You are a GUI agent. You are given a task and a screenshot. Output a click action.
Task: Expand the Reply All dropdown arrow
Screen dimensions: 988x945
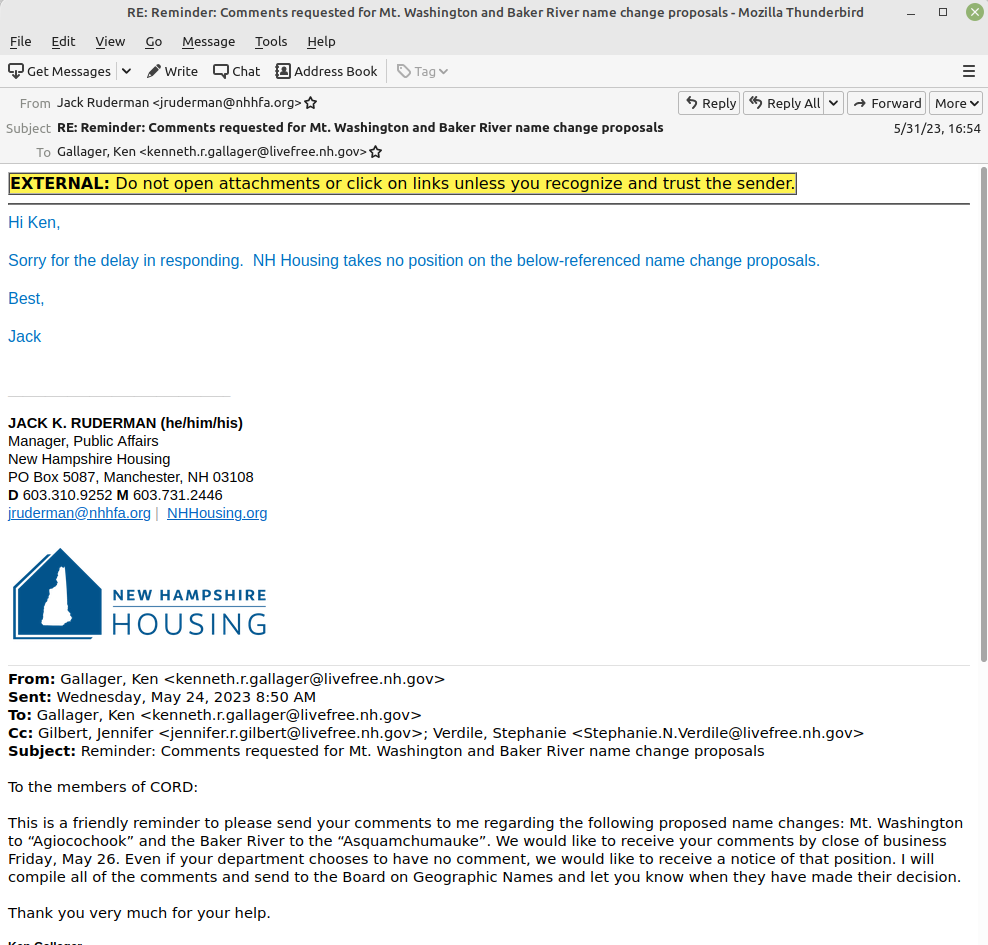tap(833, 103)
